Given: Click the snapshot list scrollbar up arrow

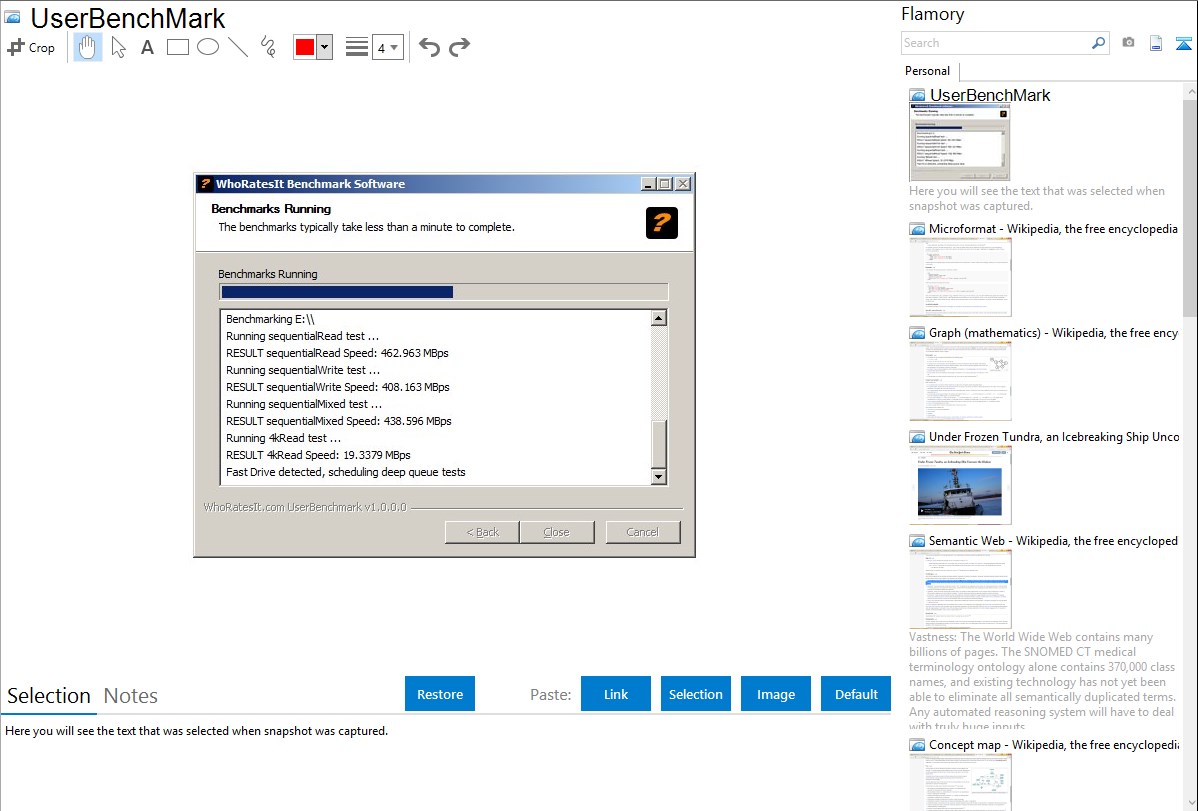Looking at the screenshot, I should click(x=1190, y=91).
